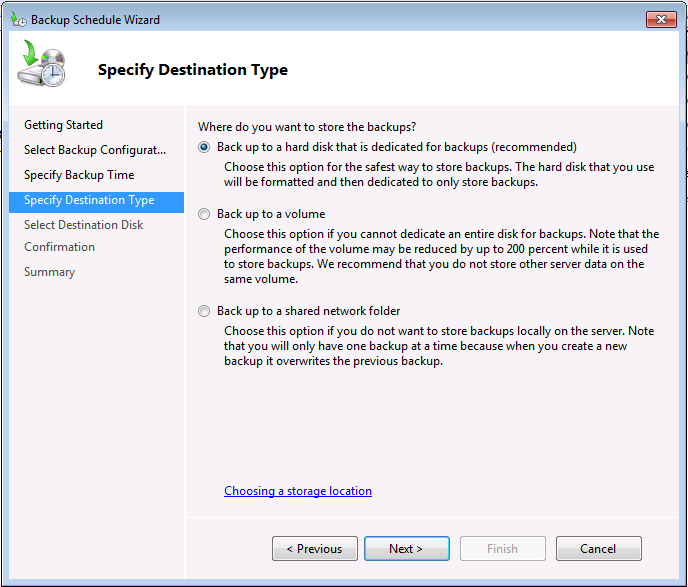Click the Specify Destination Type page heading
This screenshot has width=688, height=587.
click(x=193, y=70)
